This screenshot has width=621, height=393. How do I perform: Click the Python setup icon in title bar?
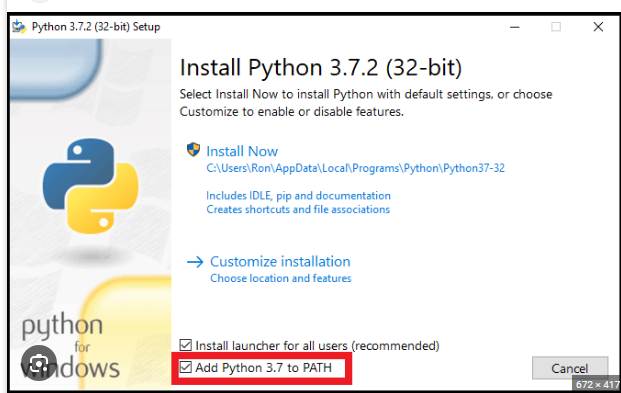19,27
